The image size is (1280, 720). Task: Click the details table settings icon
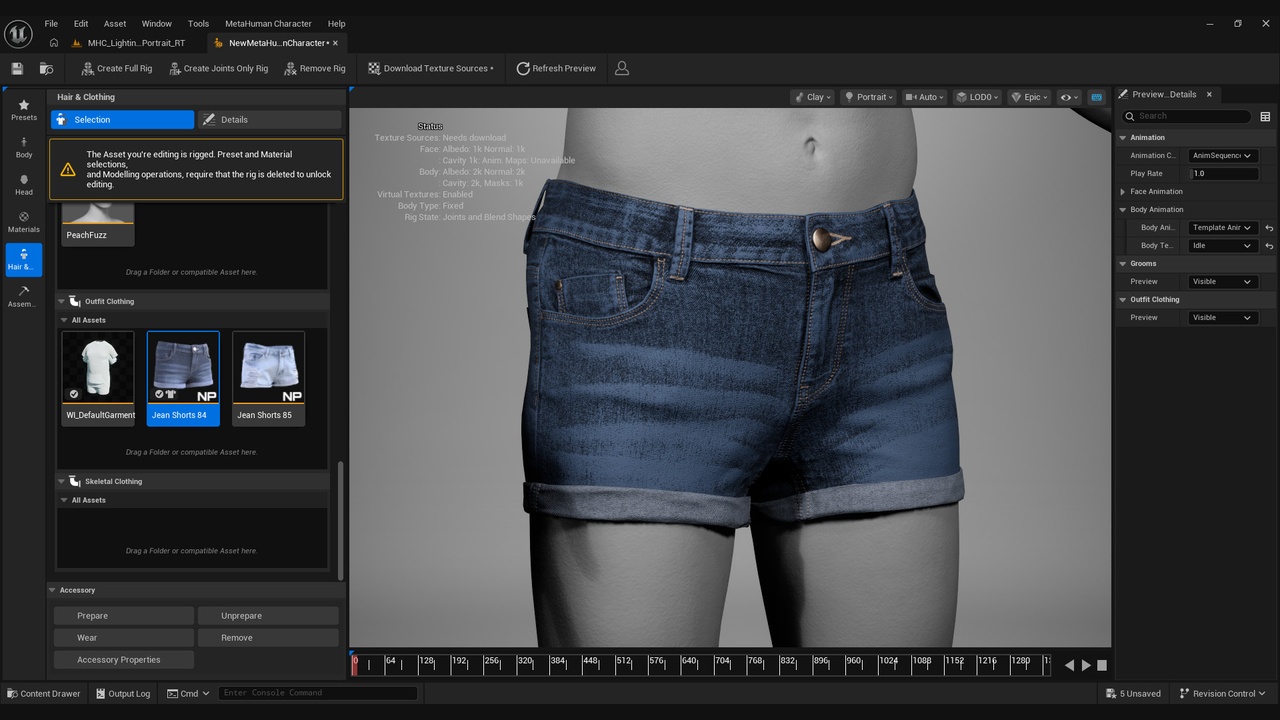[1265, 116]
